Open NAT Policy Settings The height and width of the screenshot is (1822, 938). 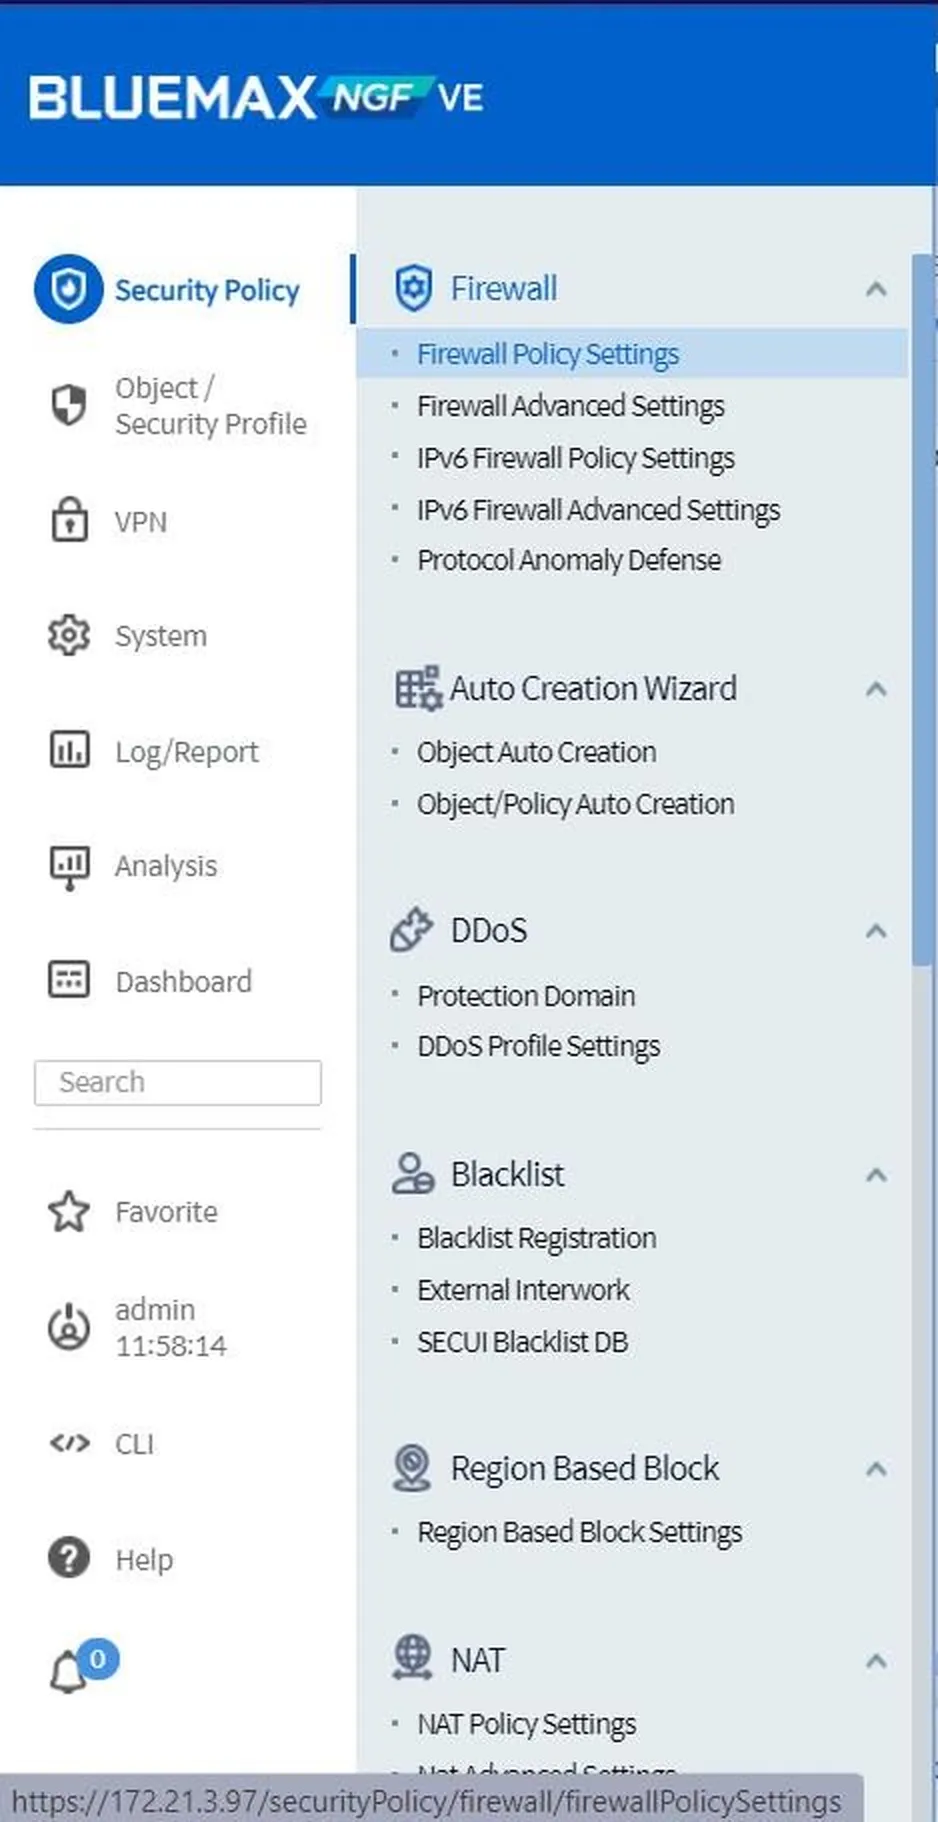[527, 1724]
